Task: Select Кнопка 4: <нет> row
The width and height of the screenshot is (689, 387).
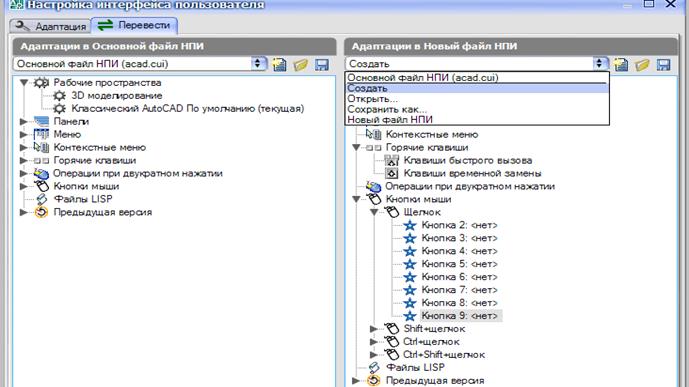Action: coord(459,251)
